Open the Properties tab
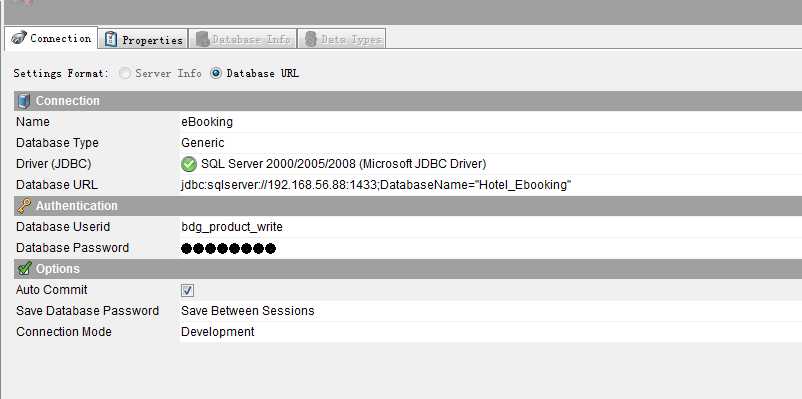Viewport: 802px width, 399px height. coord(143,39)
